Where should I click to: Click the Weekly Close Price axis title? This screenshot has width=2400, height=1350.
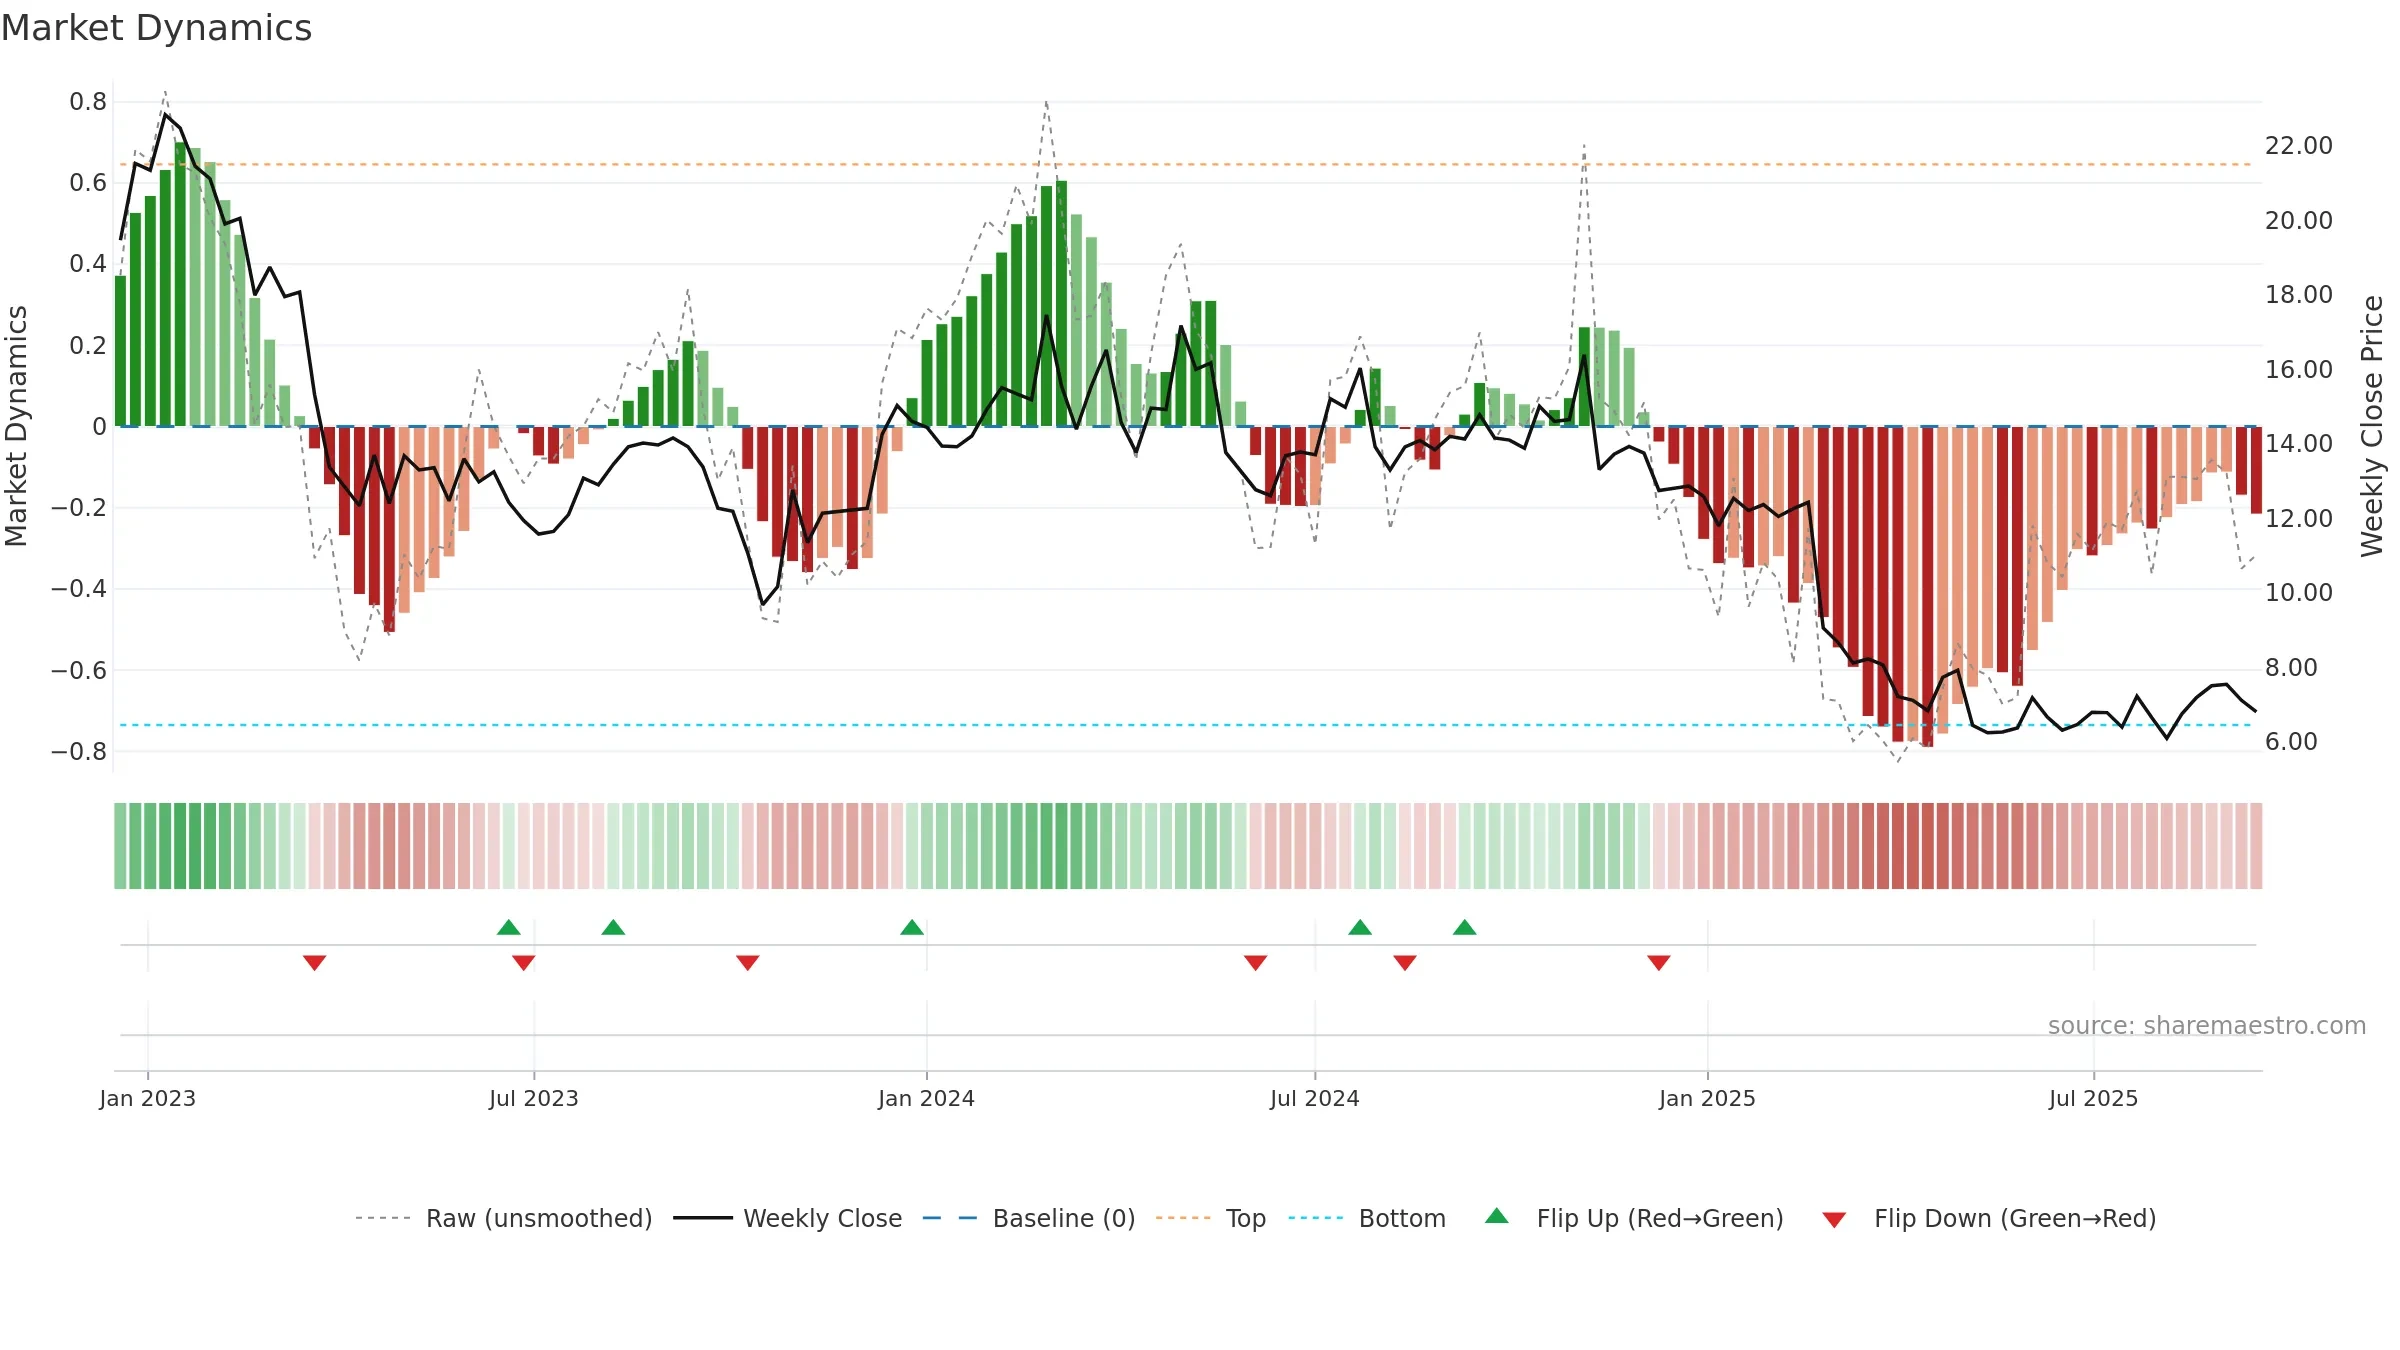click(2372, 426)
